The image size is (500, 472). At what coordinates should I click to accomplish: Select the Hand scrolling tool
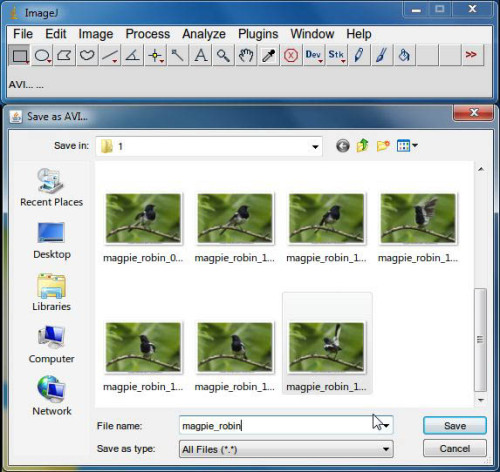pos(246,55)
